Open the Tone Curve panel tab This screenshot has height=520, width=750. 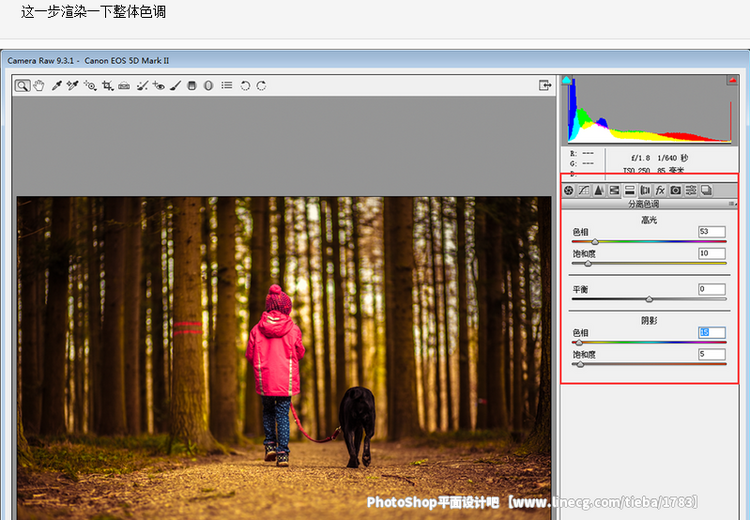coord(584,190)
